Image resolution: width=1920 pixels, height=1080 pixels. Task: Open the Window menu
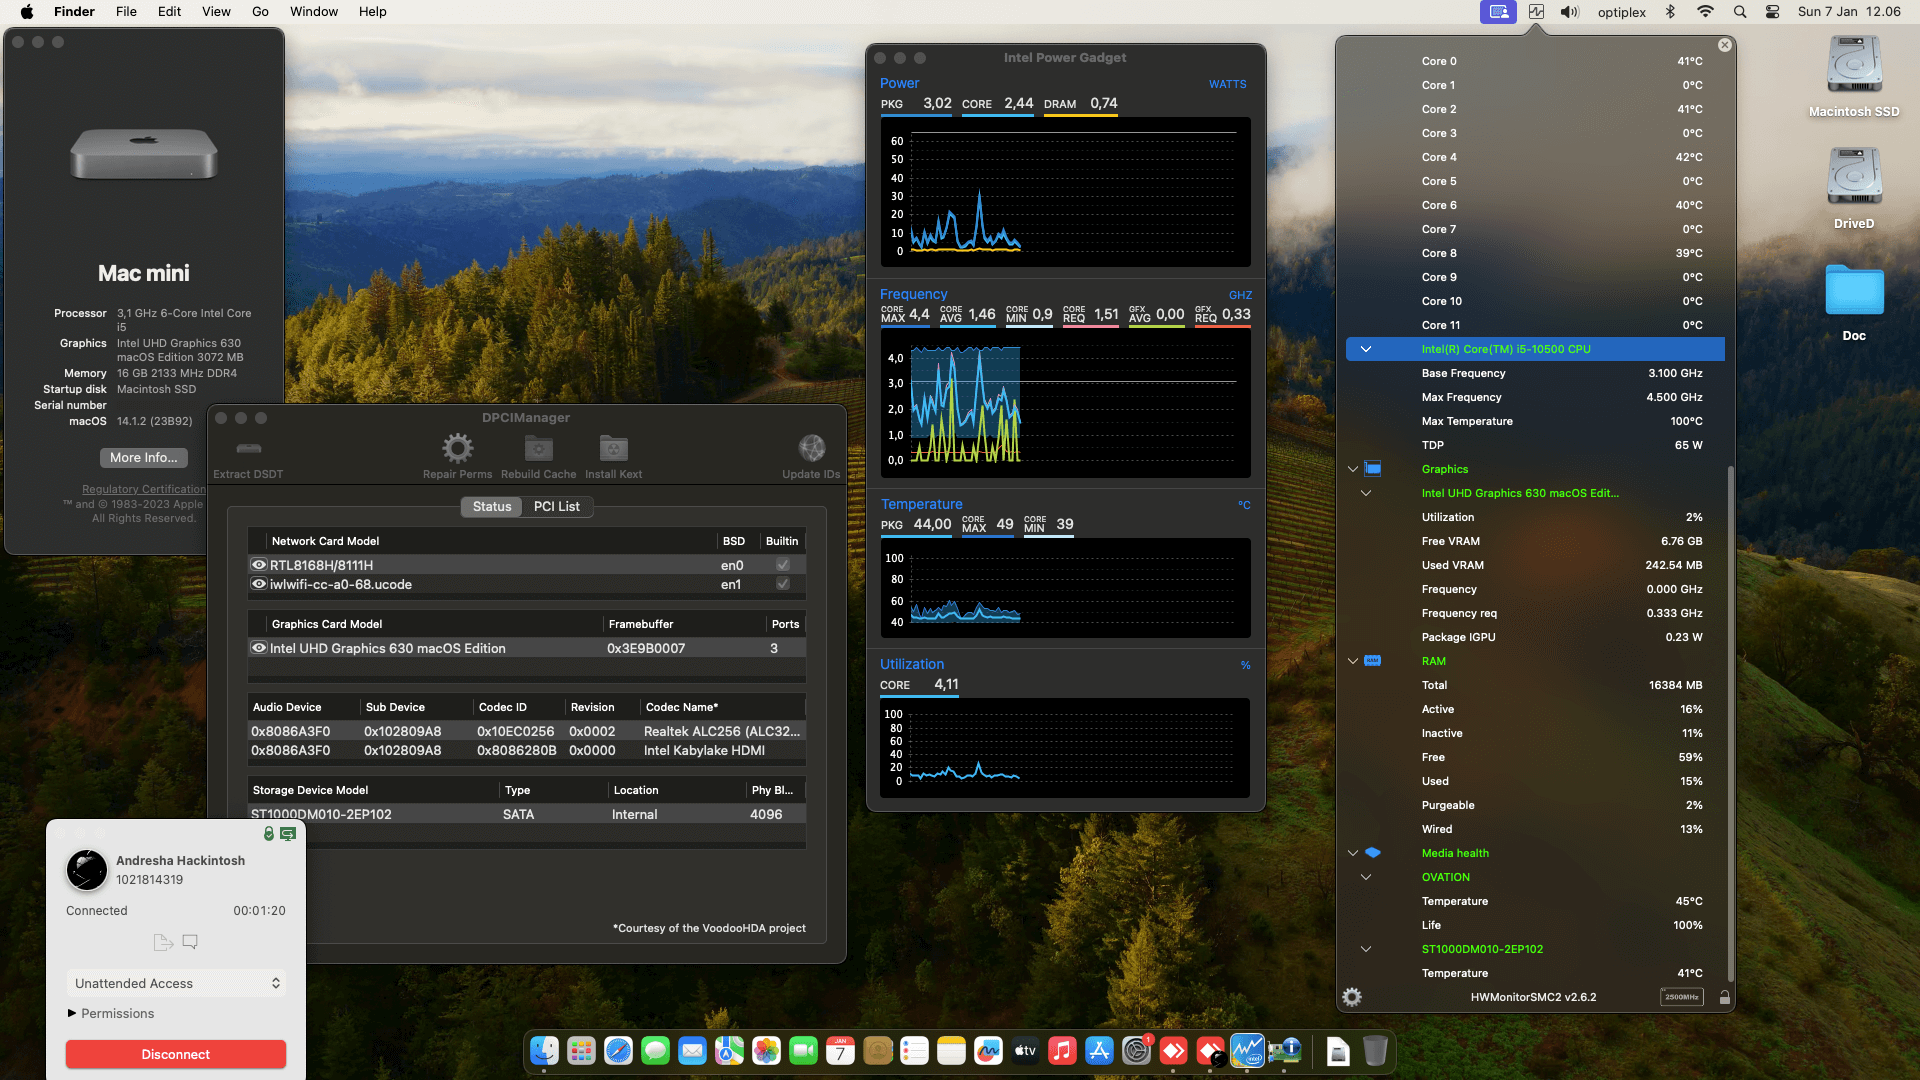pyautogui.click(x=314, y=12)
